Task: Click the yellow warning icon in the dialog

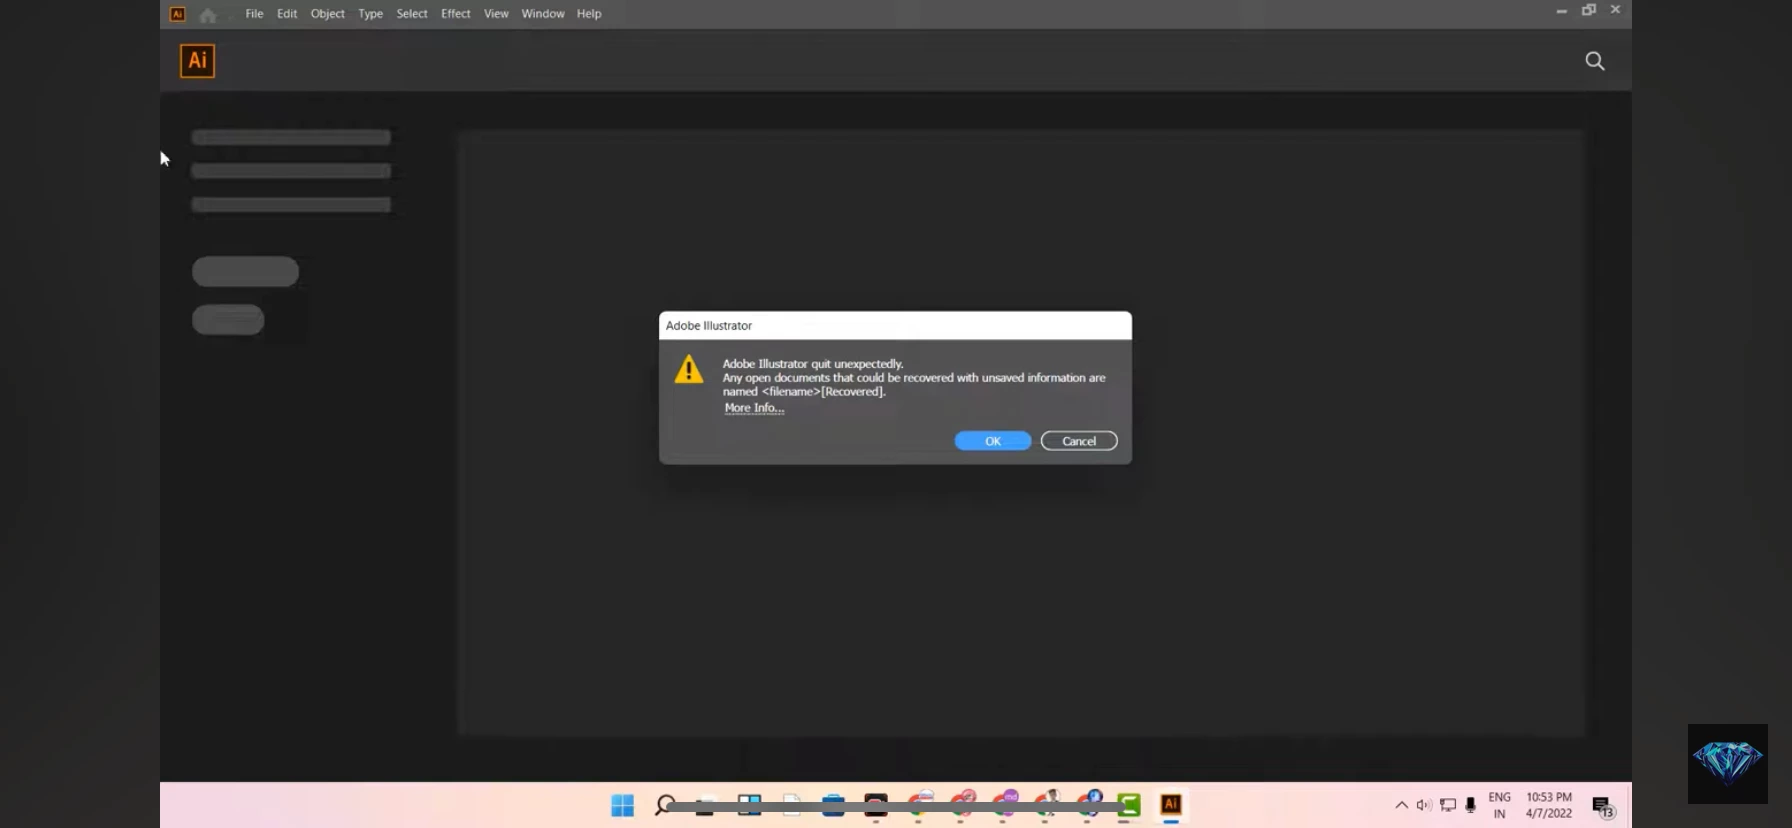Action: [x=688, y=369]
